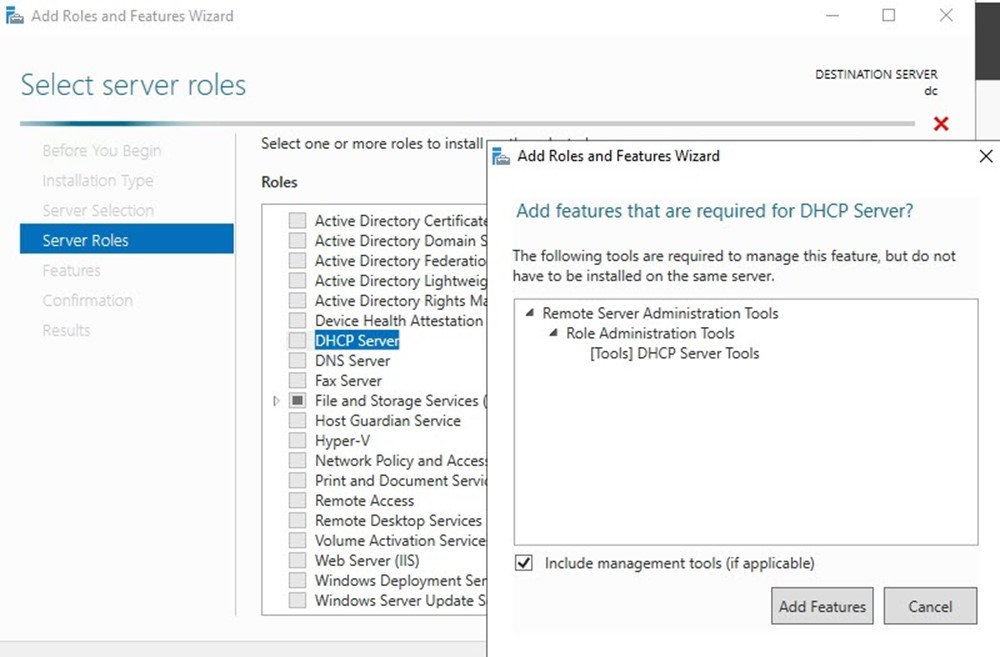Select the Active Directory Lightweight role checkbox
1000x657 pixels.
[x=297, y=281]
